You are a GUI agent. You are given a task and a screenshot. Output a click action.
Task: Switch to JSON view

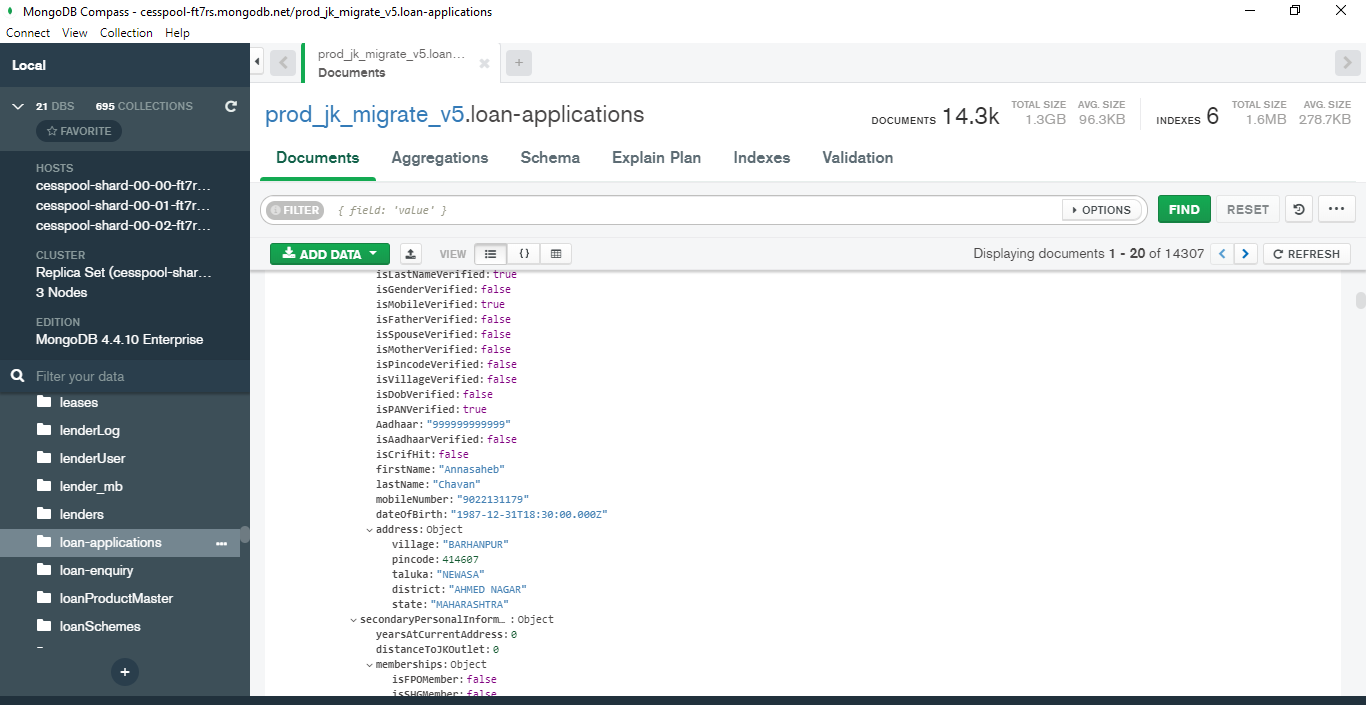point(523,254)
